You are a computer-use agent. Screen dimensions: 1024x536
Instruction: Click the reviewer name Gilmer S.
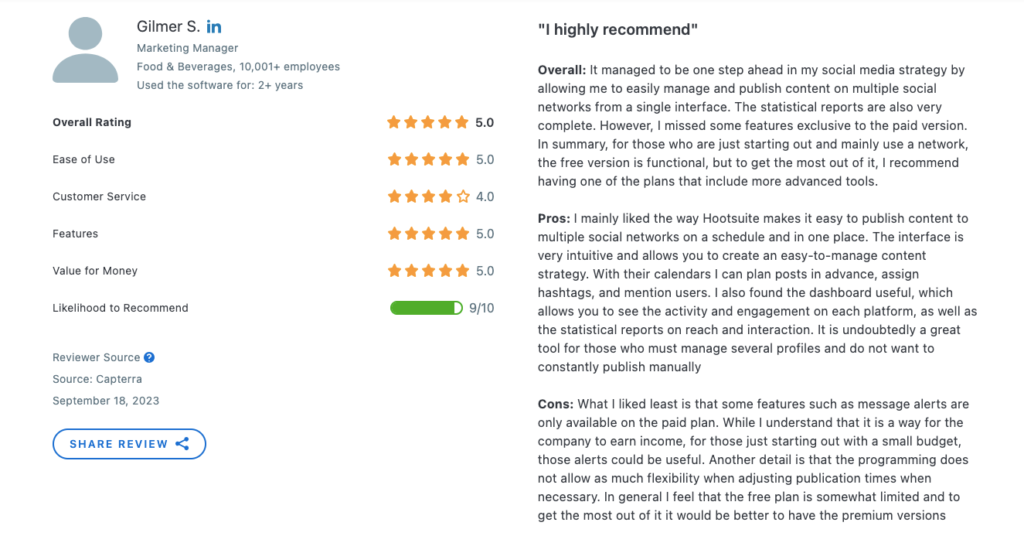point(168,27)
